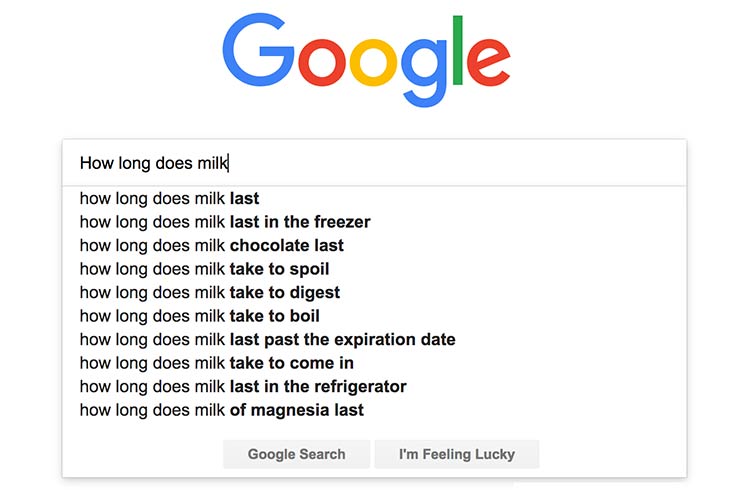Image resolution: width=750 pixels, height=490 pixels.
Task: Click the Google Search button
Action: (296, 454)
